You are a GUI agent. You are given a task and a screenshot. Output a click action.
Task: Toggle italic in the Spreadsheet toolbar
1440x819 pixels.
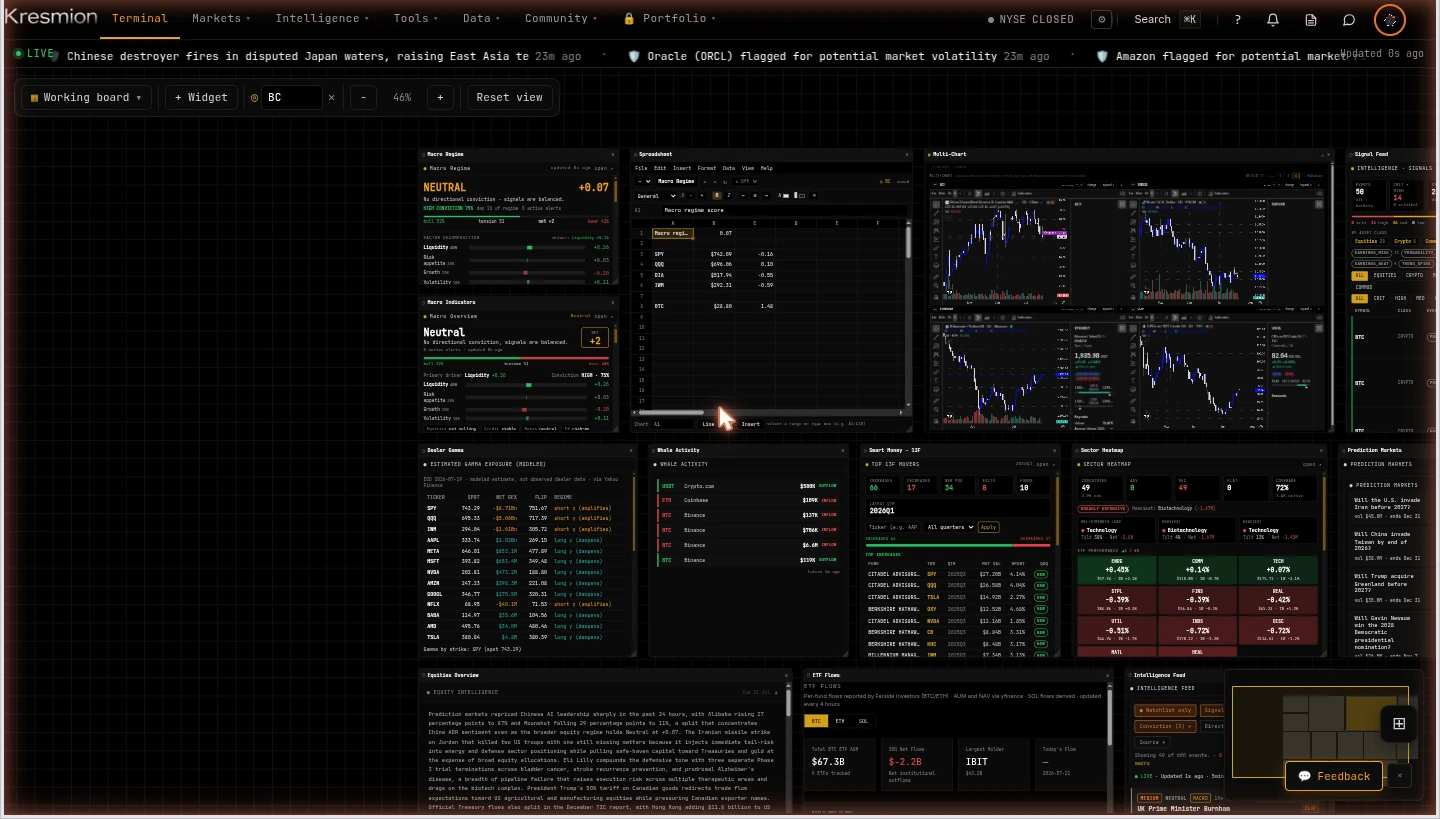729,195
